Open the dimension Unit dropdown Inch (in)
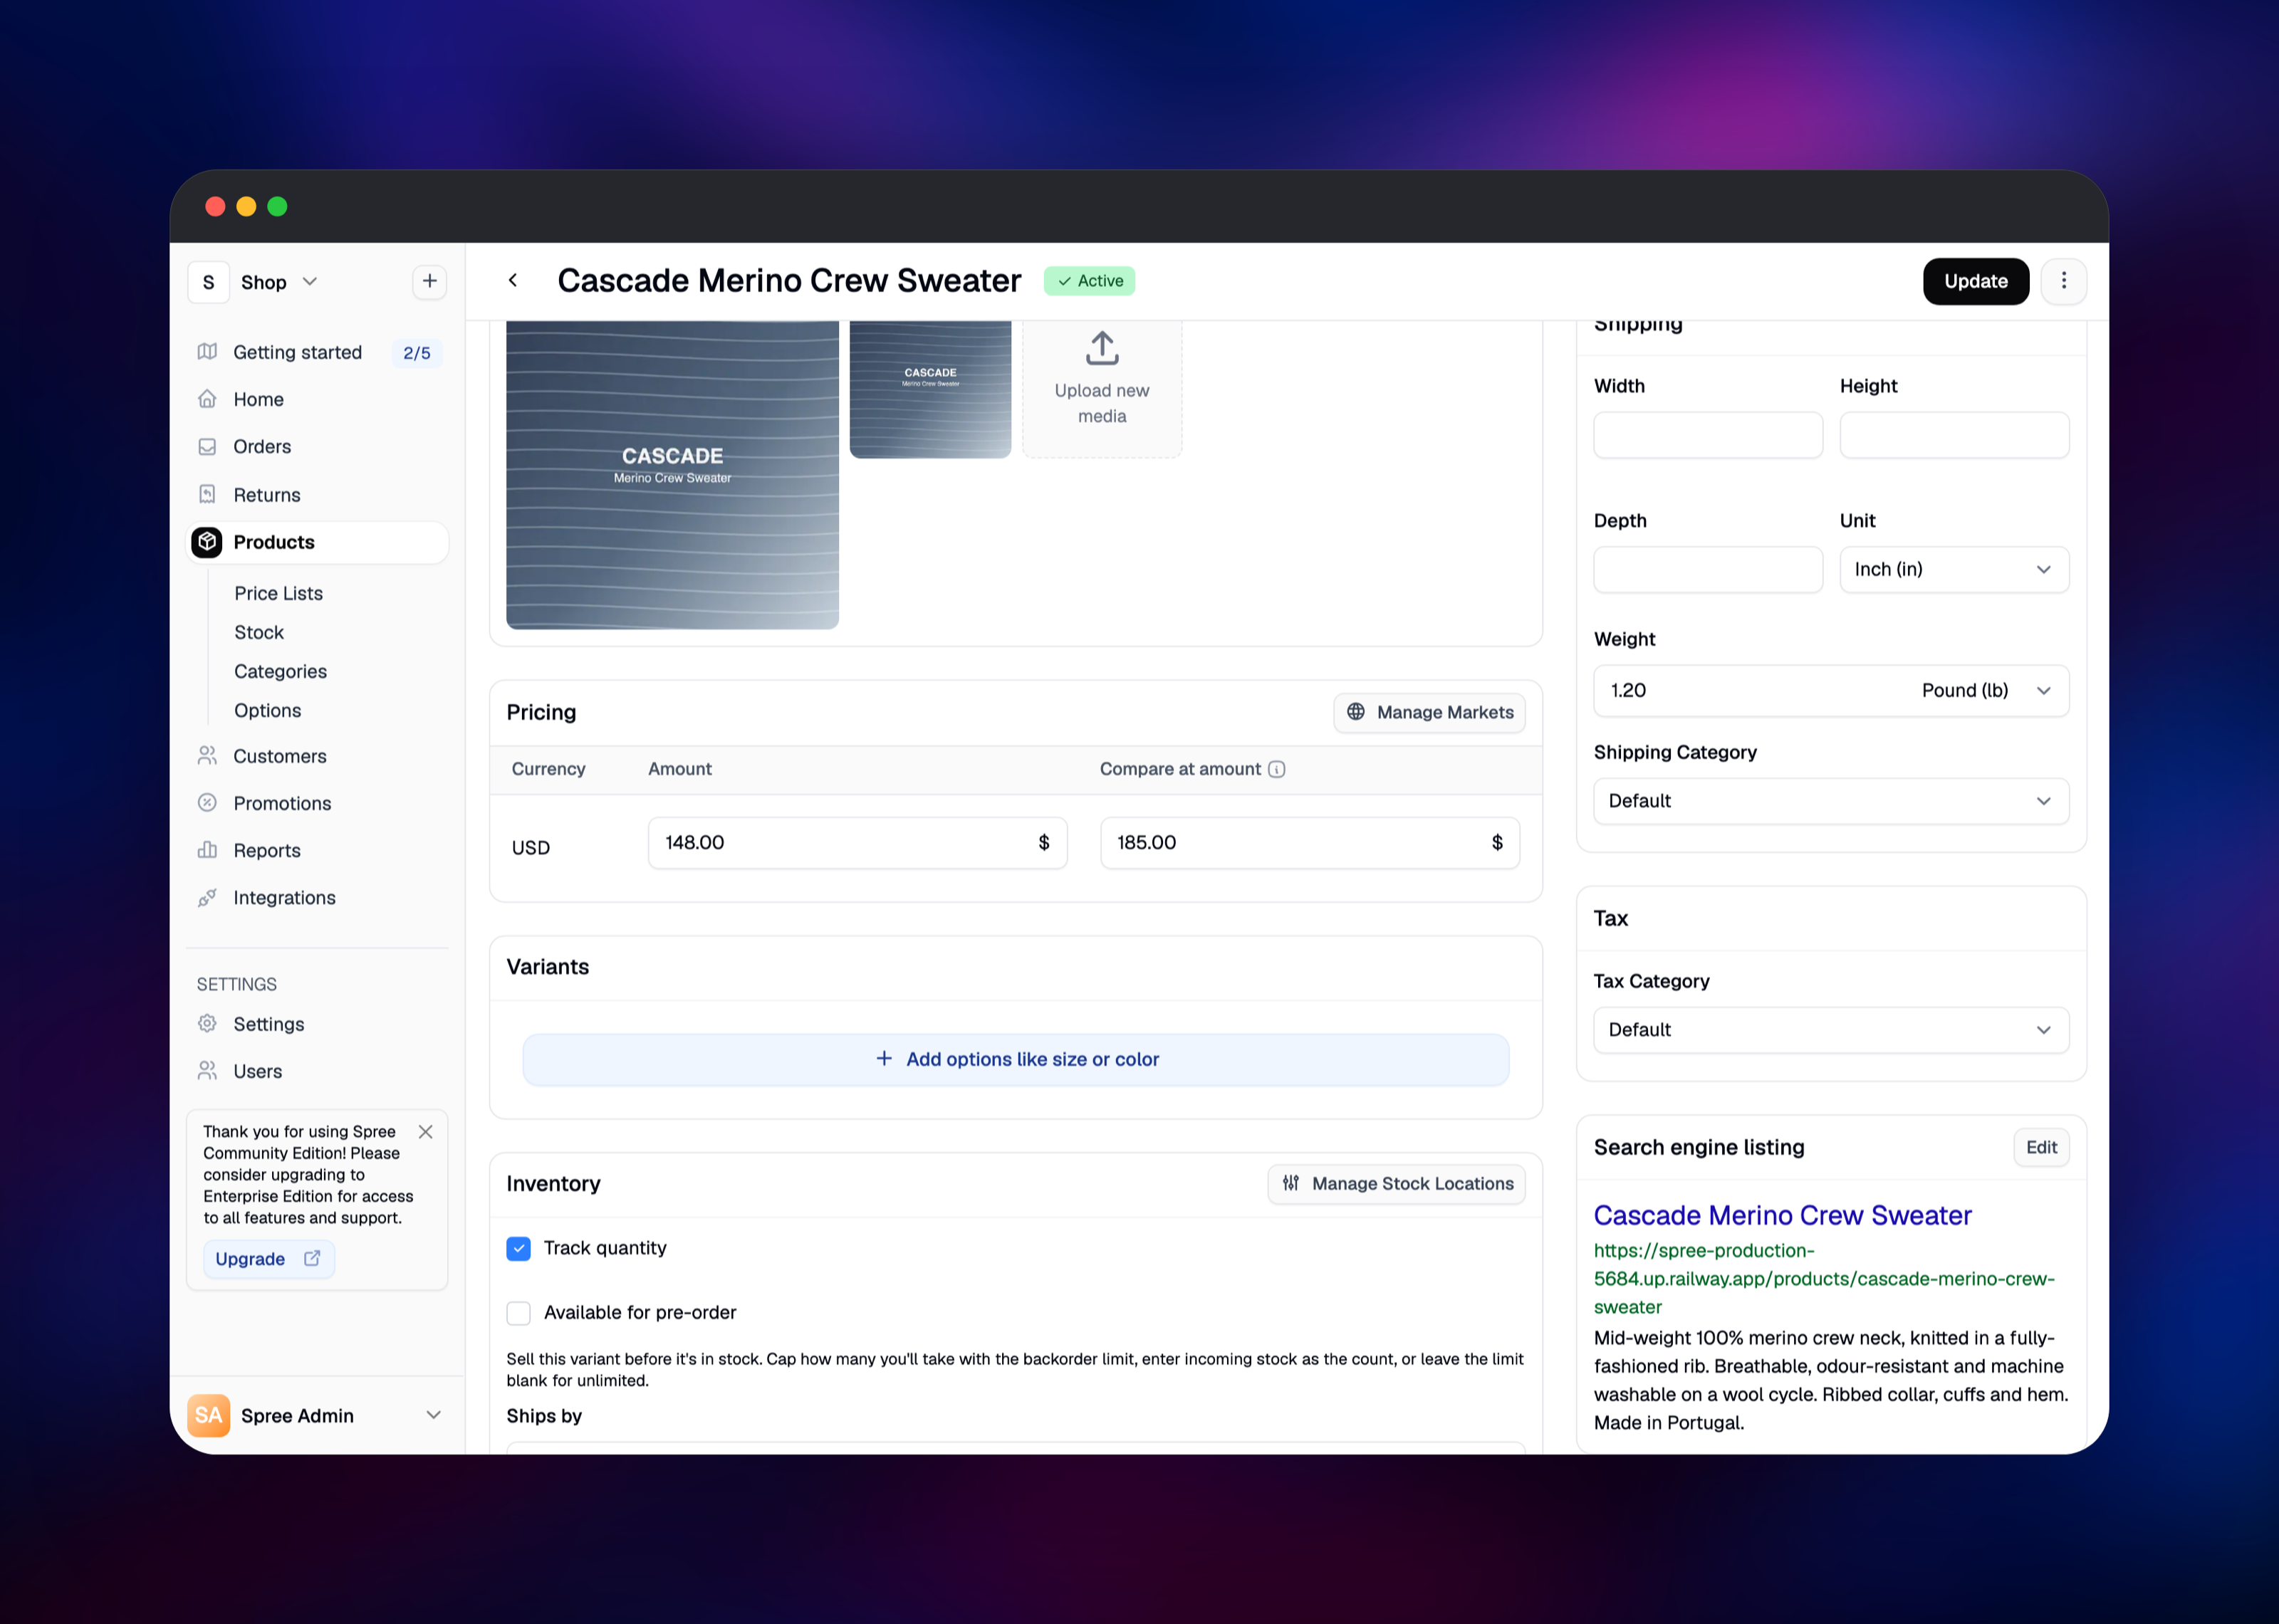Image resolution: width=2279 pixels, height=1624 pixels. (x=1954, y=570)
